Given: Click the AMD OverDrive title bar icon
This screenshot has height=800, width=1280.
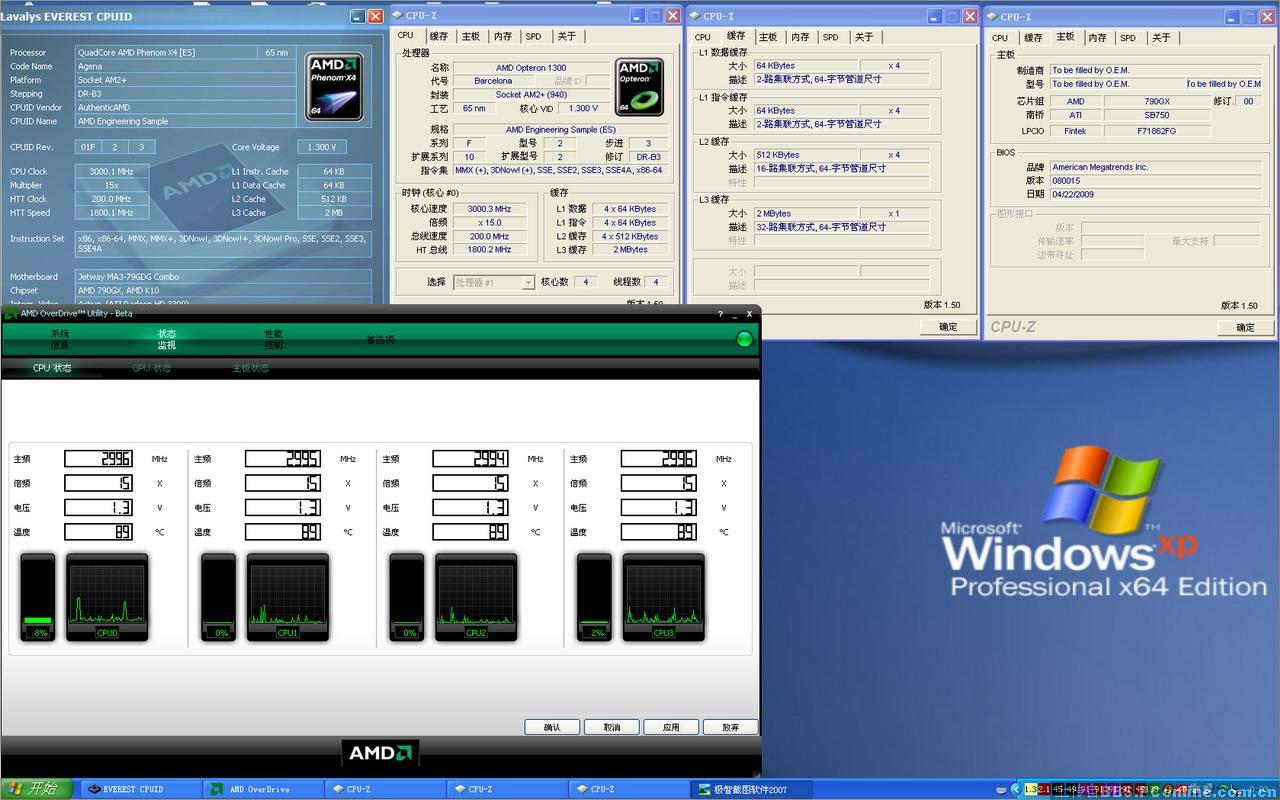Looking at the screenshot, I should click(x=11, y=313).
